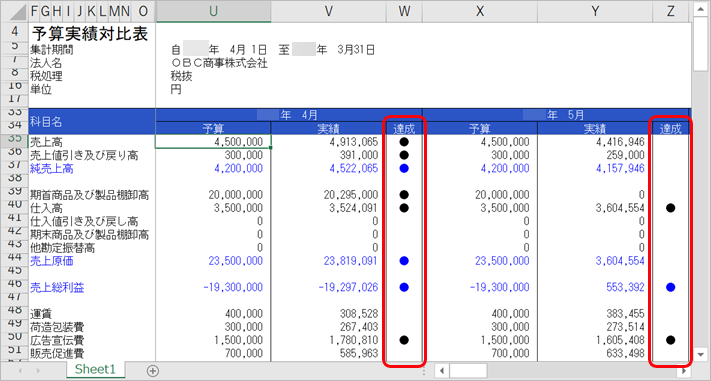Click the May 達成 dot for 仕入高
The height and width of the screenshot is (381, 711).
coord(671,208)
